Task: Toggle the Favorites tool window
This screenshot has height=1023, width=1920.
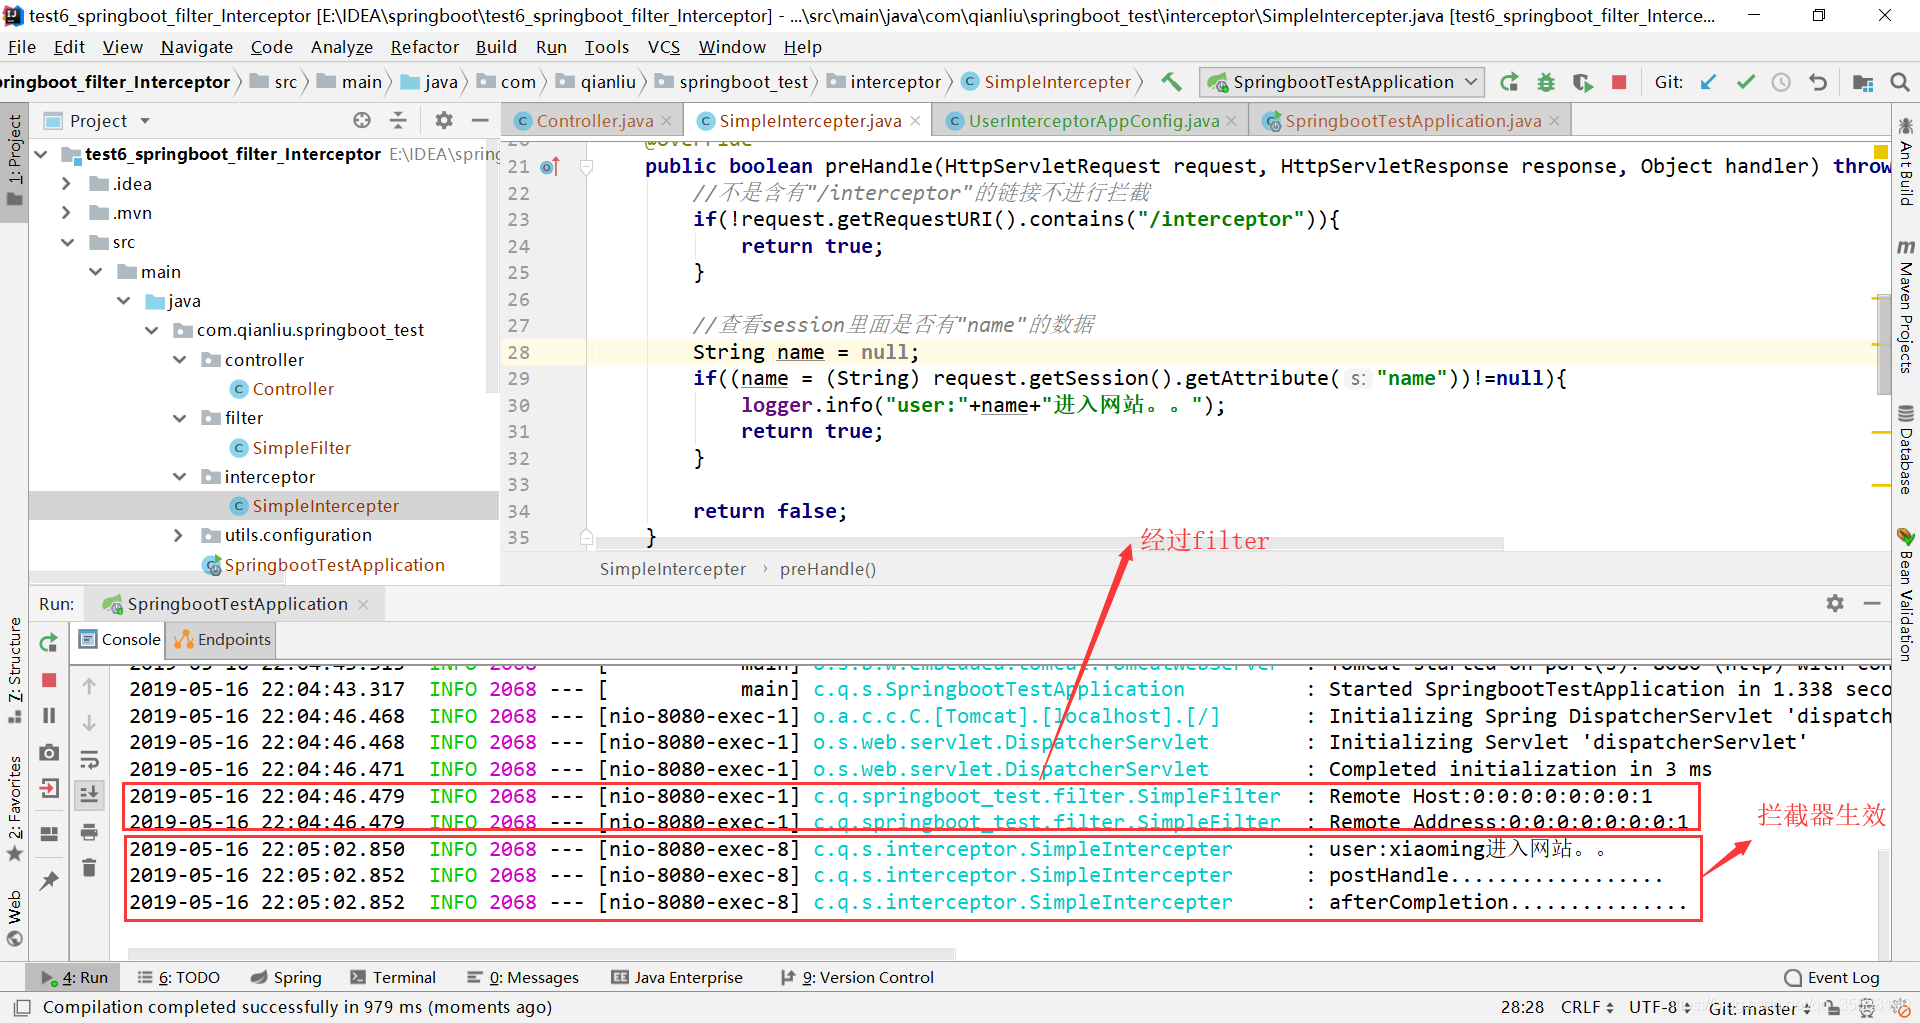Action: (x=14, y=807)
